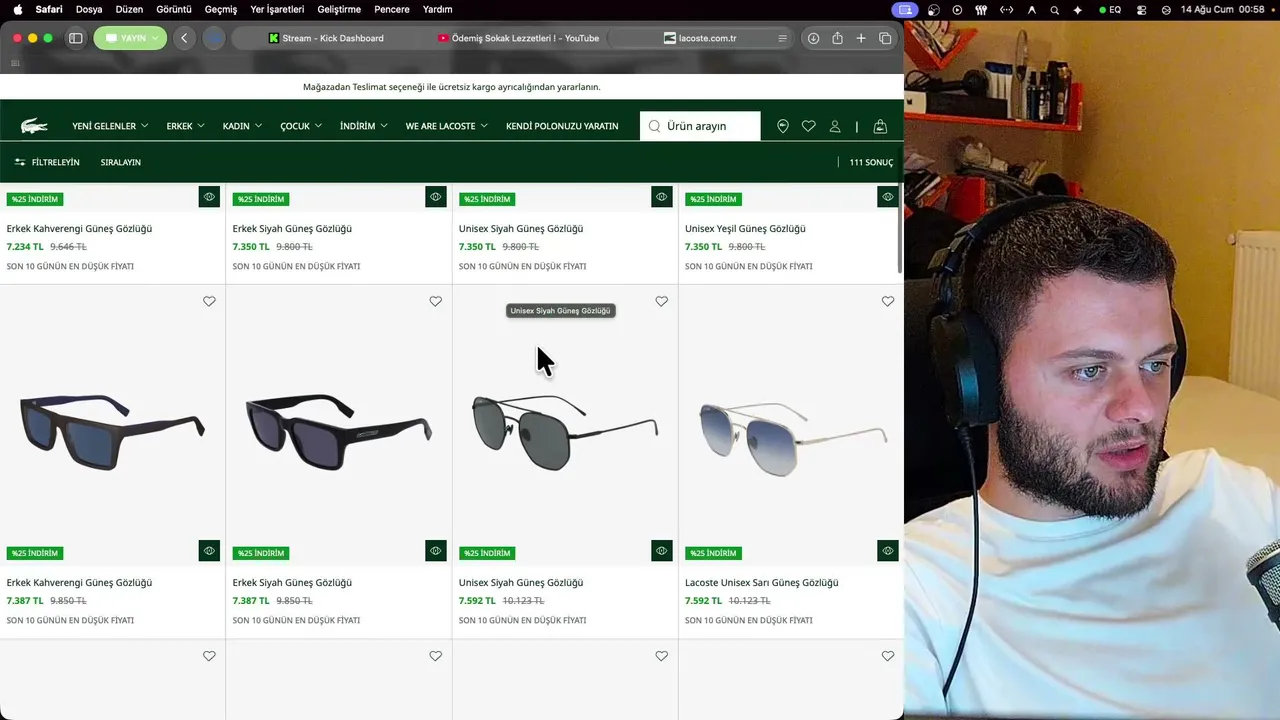Click the page's vertical scrollbar
Image resolution: width=1280 pixels, height=720 pixels.
(x=900, y=228)
